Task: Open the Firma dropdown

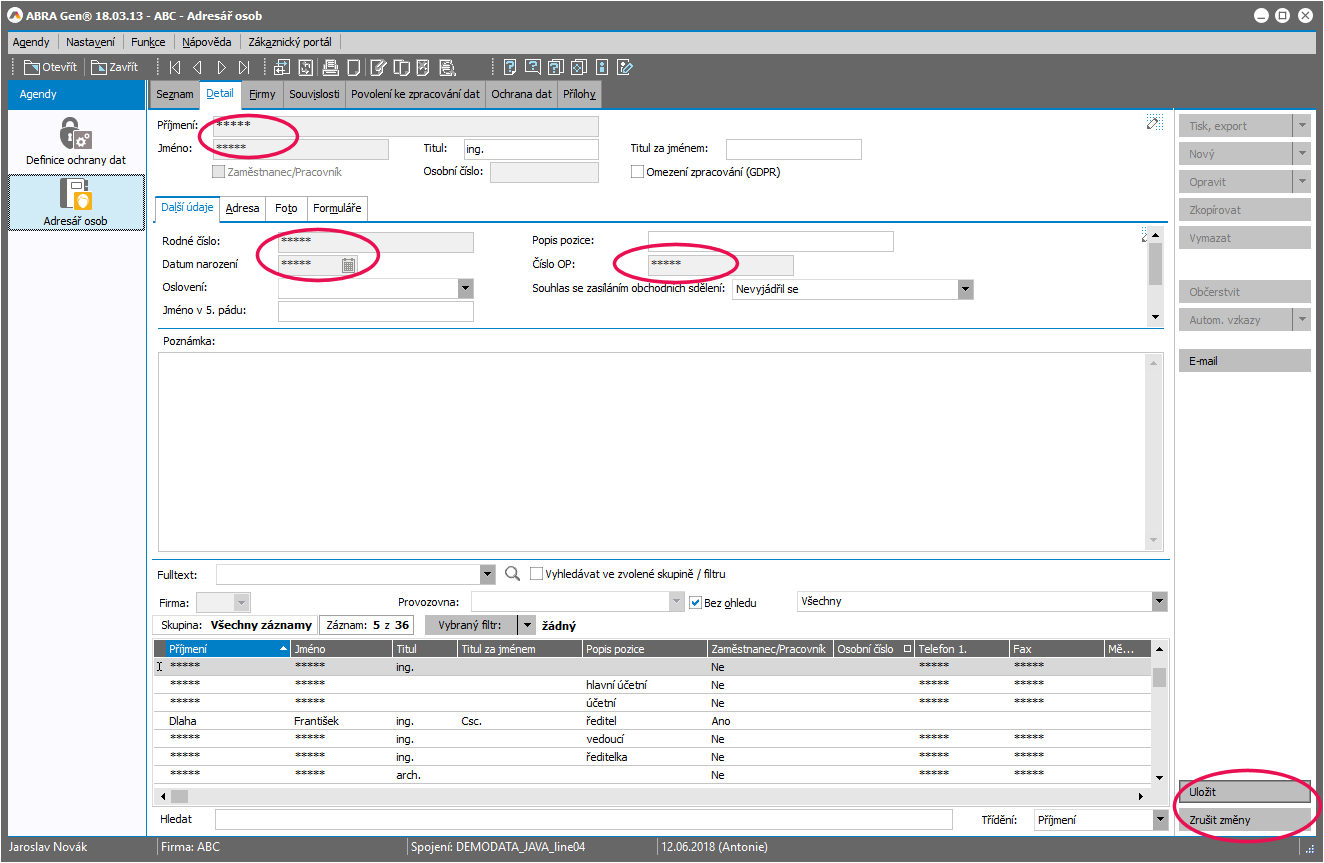Action: click(240, 602)
